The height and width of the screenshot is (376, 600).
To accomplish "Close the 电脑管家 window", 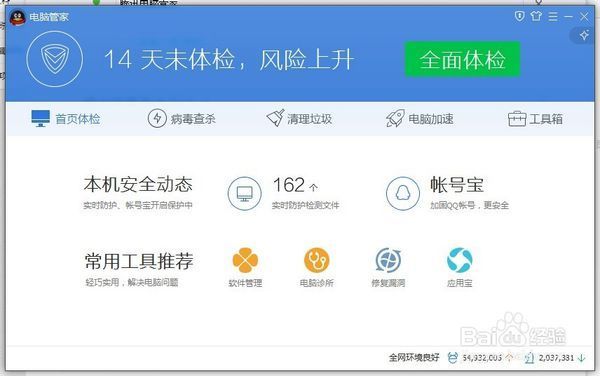I will pyautogui.click(x=584, y=16).
